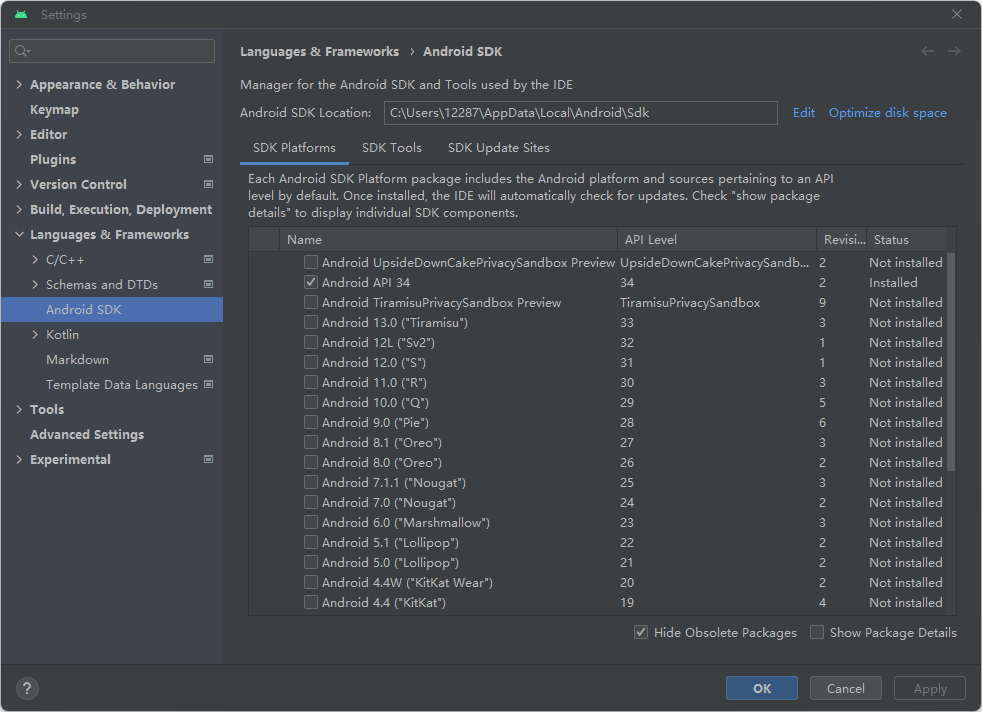
Task: Expand the C/C++ node
Action: (35, 260)
